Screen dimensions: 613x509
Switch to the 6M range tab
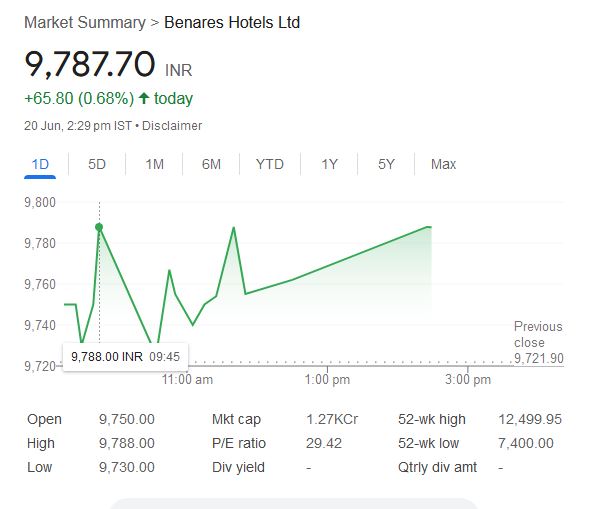[211, 164]
